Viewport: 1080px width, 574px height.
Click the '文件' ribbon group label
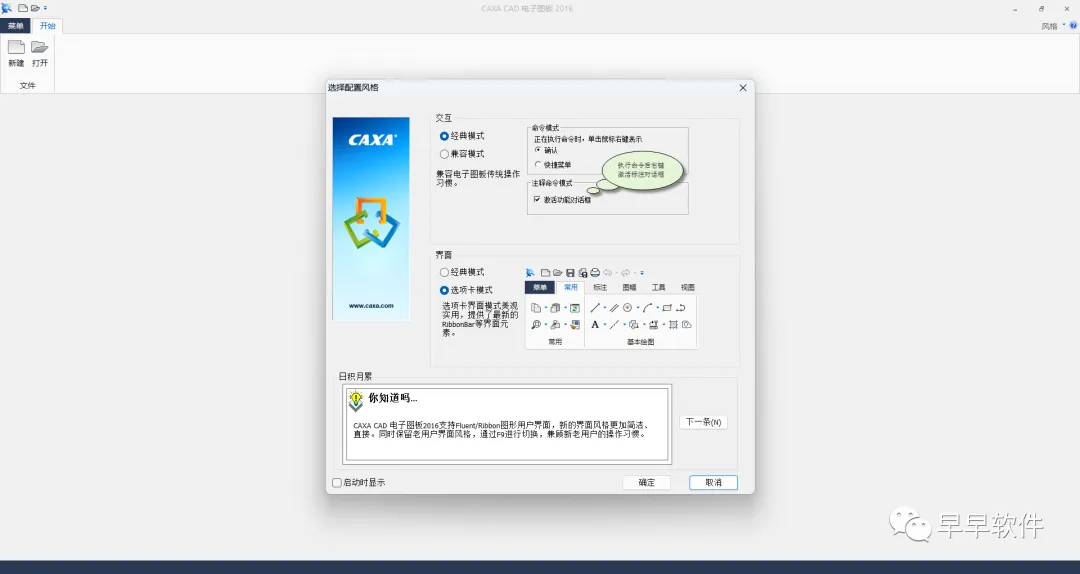click(x=28, y=85)
